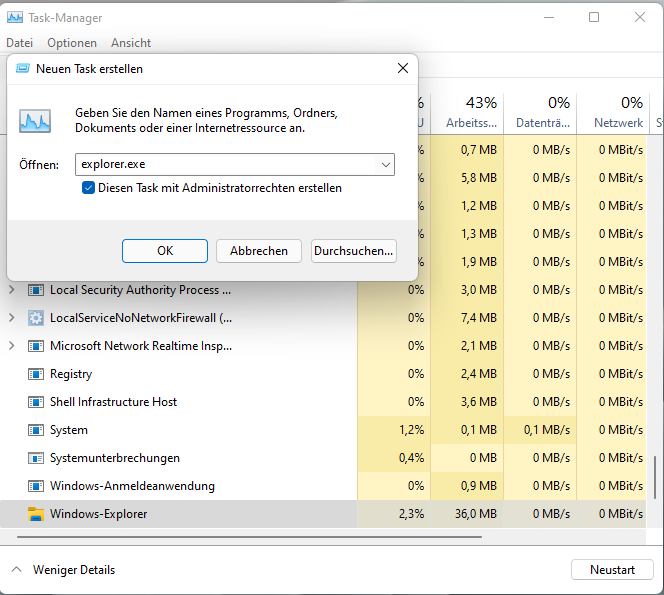Click the 1,2% CPU value for System
The width and height of the screenshot is (664, 595).
(x=412, y=430)
